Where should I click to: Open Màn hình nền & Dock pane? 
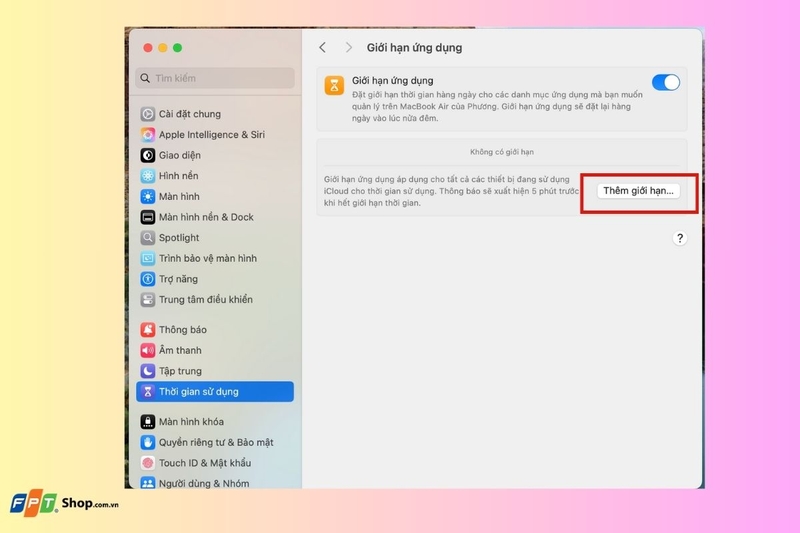pyautogui.click(x=215, y=217)
